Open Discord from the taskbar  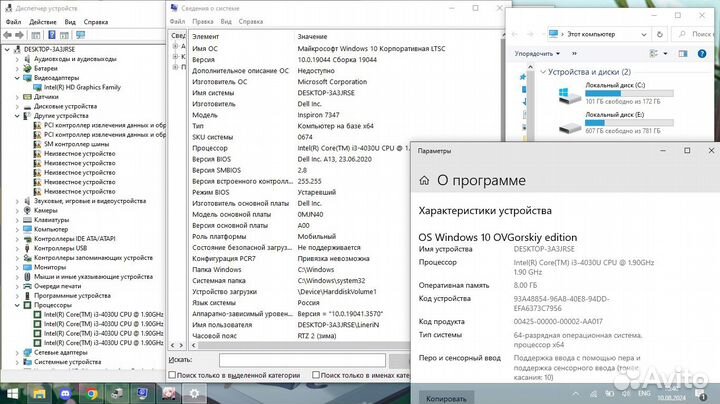coord(65,393)
